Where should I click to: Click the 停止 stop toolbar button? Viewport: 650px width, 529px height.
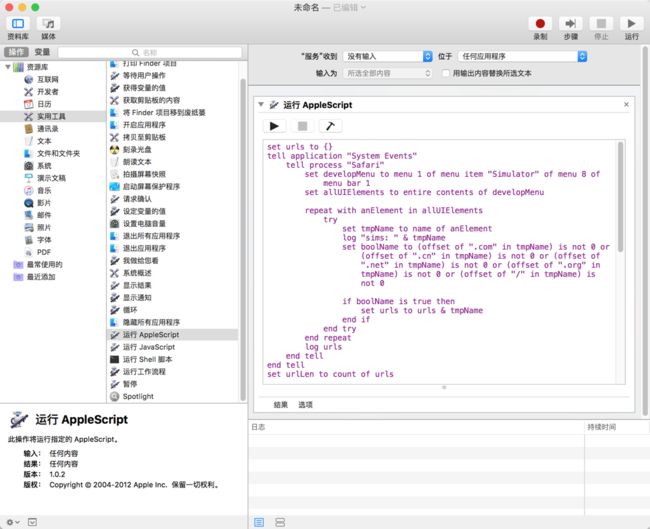[x=601, y=24]
